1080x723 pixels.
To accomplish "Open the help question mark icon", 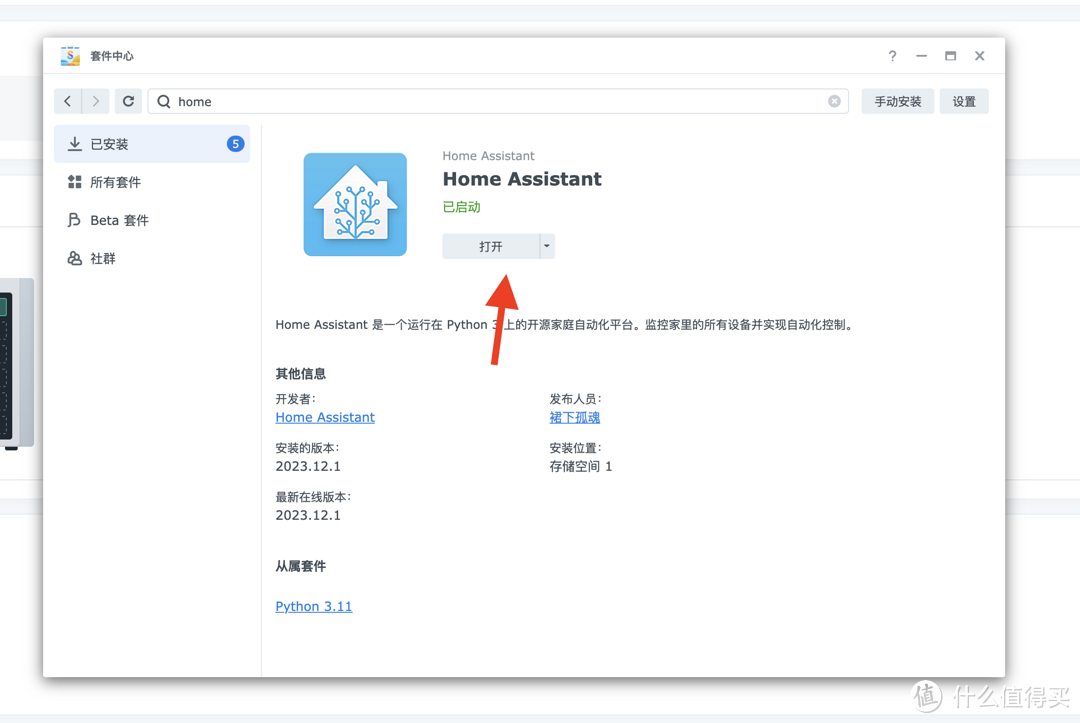I will tap(892, 56).
